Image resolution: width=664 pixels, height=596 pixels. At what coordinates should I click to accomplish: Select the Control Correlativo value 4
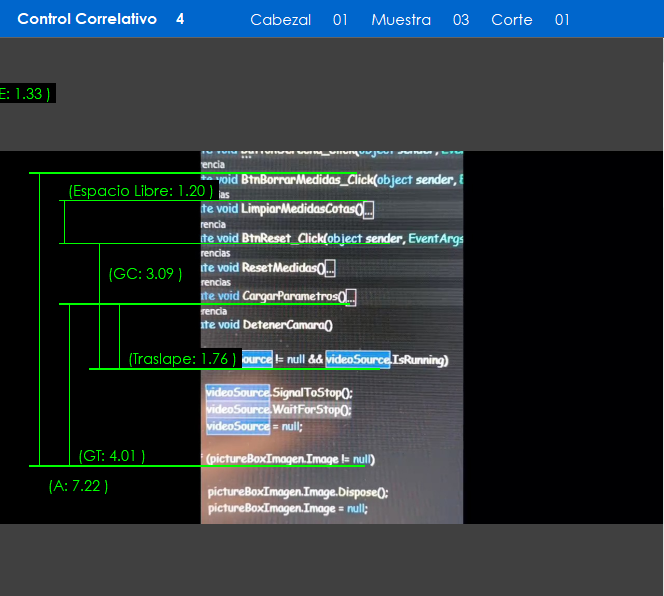tap(180, 19)
